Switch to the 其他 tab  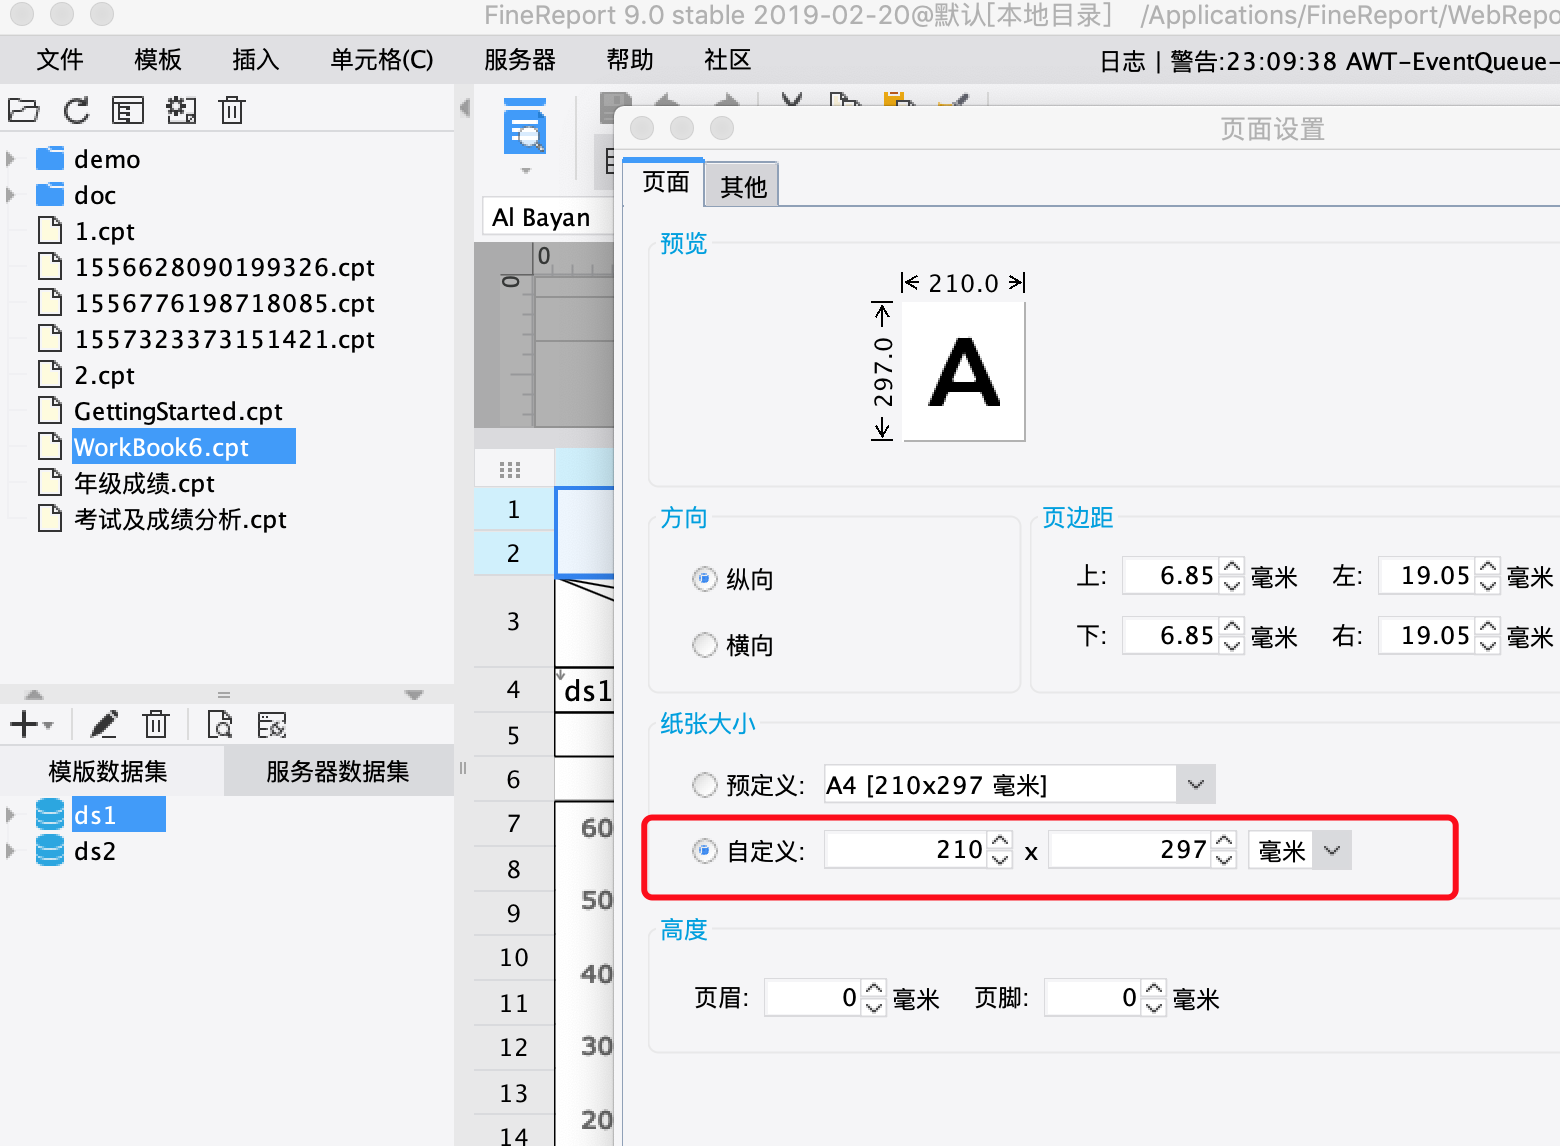(x=743, y=186)
